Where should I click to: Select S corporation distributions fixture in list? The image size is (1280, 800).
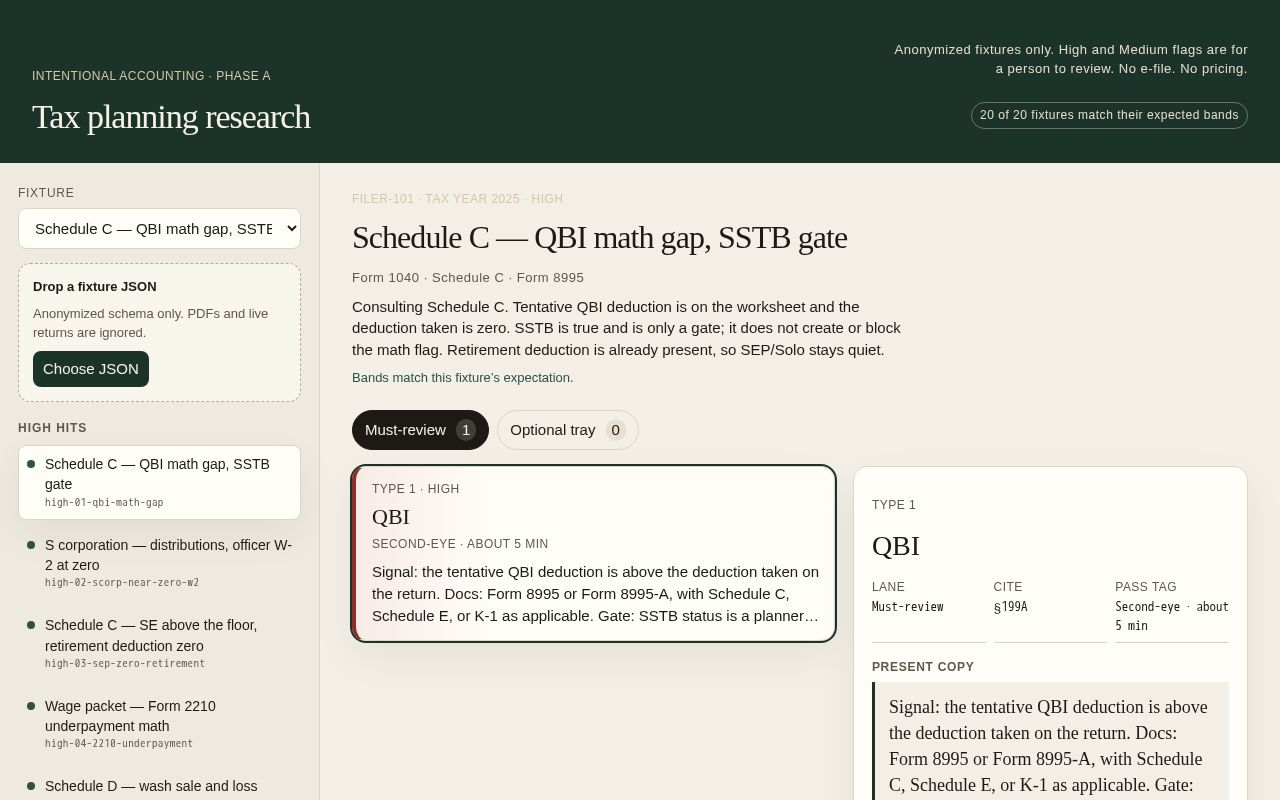pyautogui.click(x=159, y=563)
